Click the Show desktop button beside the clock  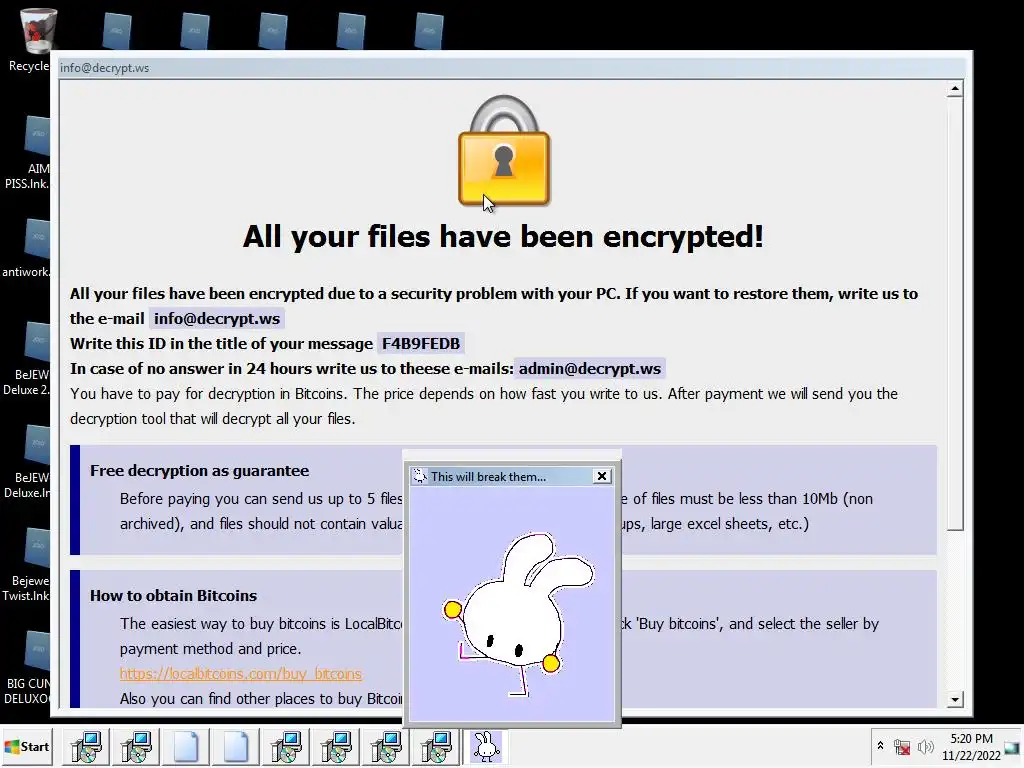click(1012, 747)
